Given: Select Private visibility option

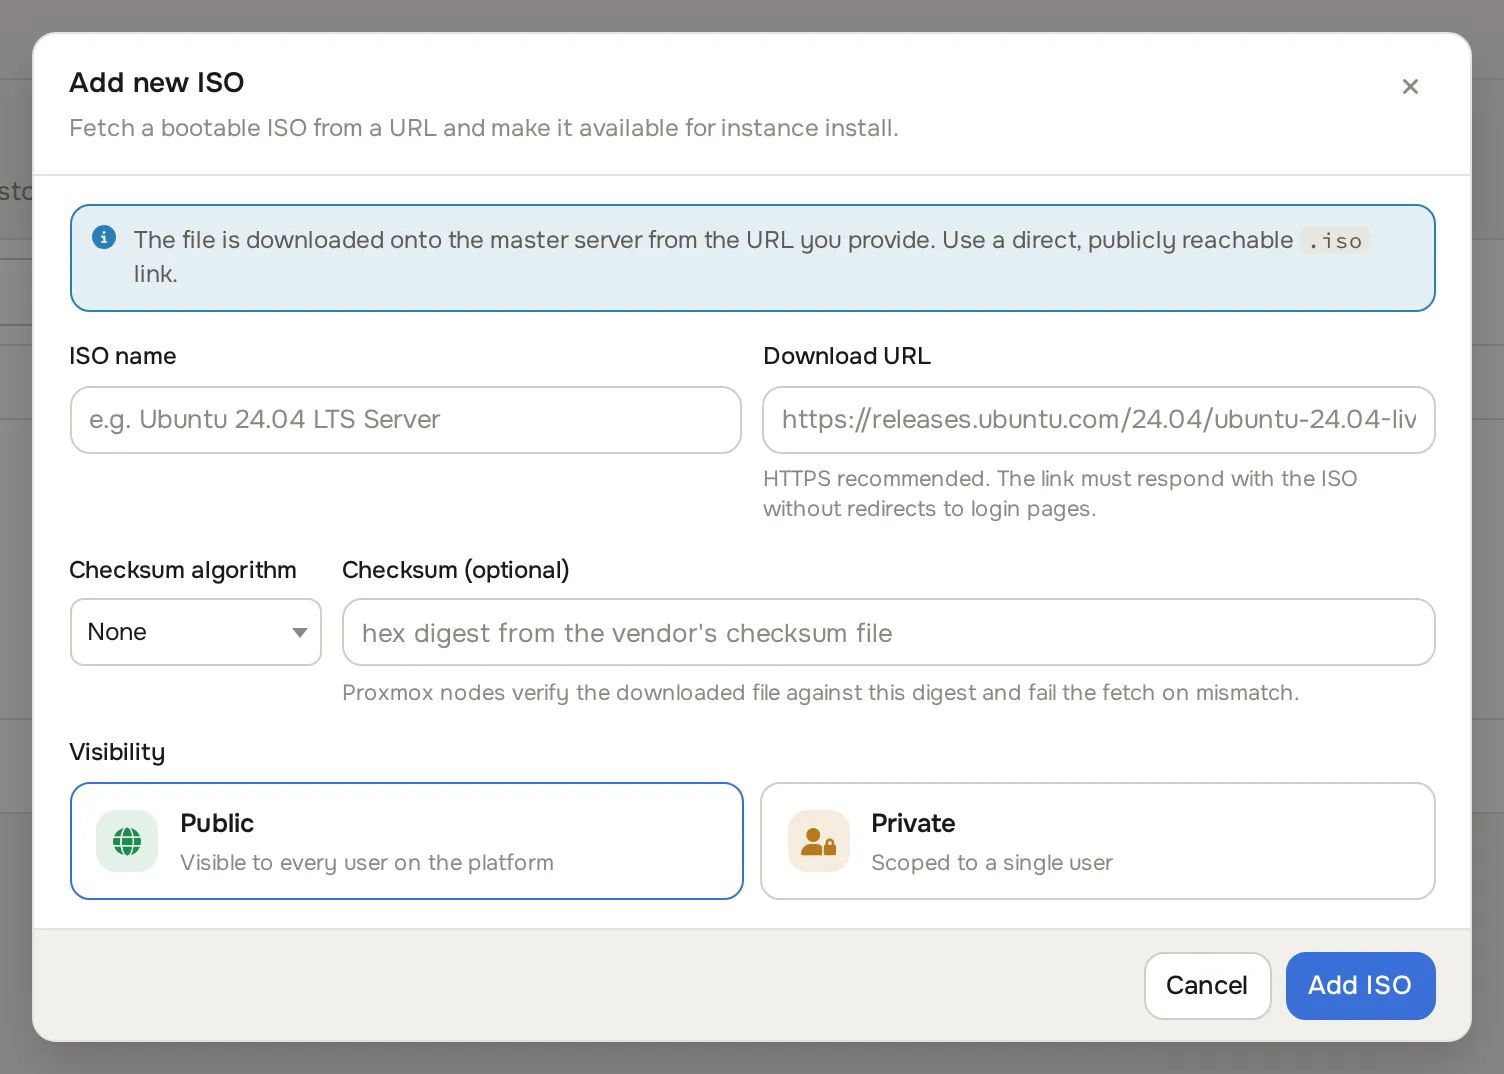Looking at the screenshot, I should 1098,841.
